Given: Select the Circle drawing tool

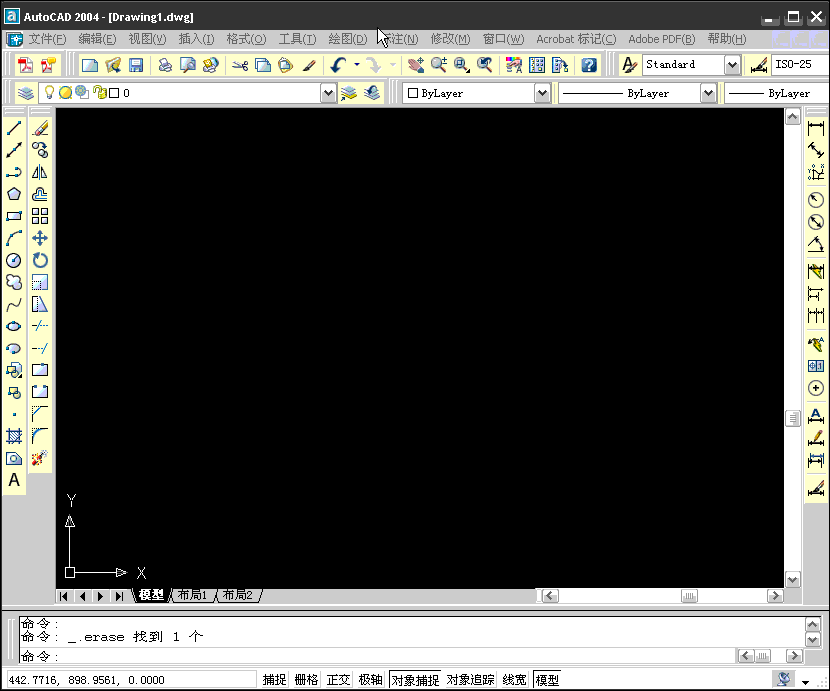Looking at the screenshot, I should [x=14, y=260].
